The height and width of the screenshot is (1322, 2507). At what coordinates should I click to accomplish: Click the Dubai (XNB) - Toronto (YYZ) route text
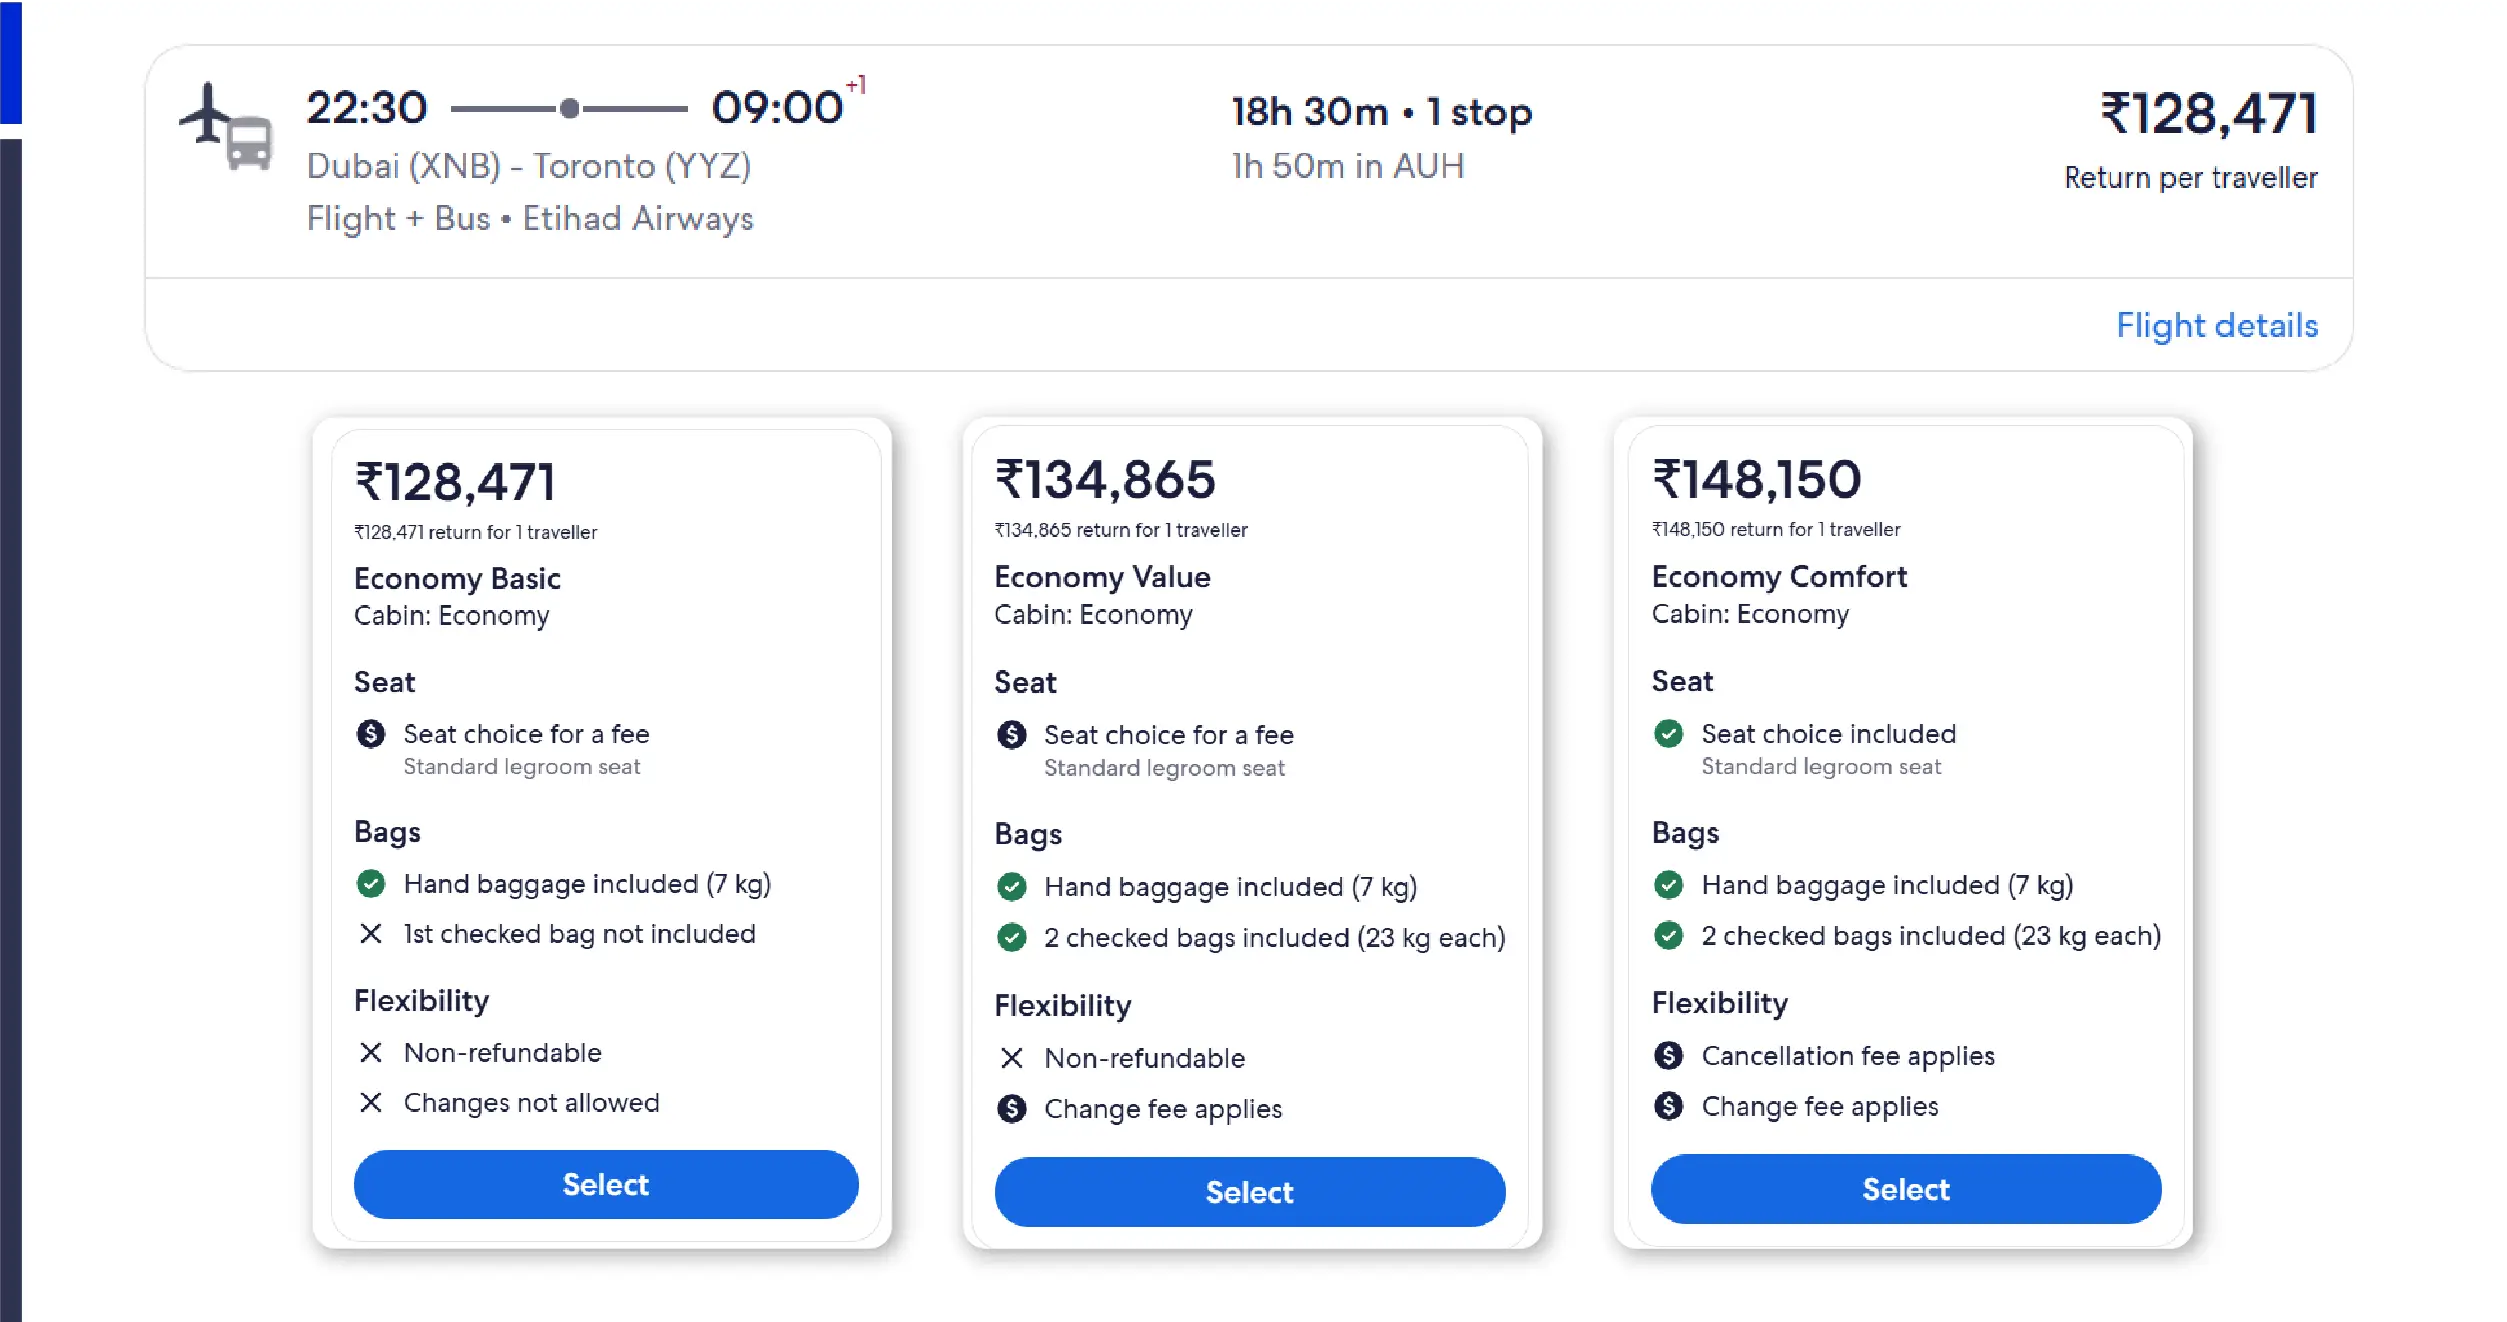528,166
